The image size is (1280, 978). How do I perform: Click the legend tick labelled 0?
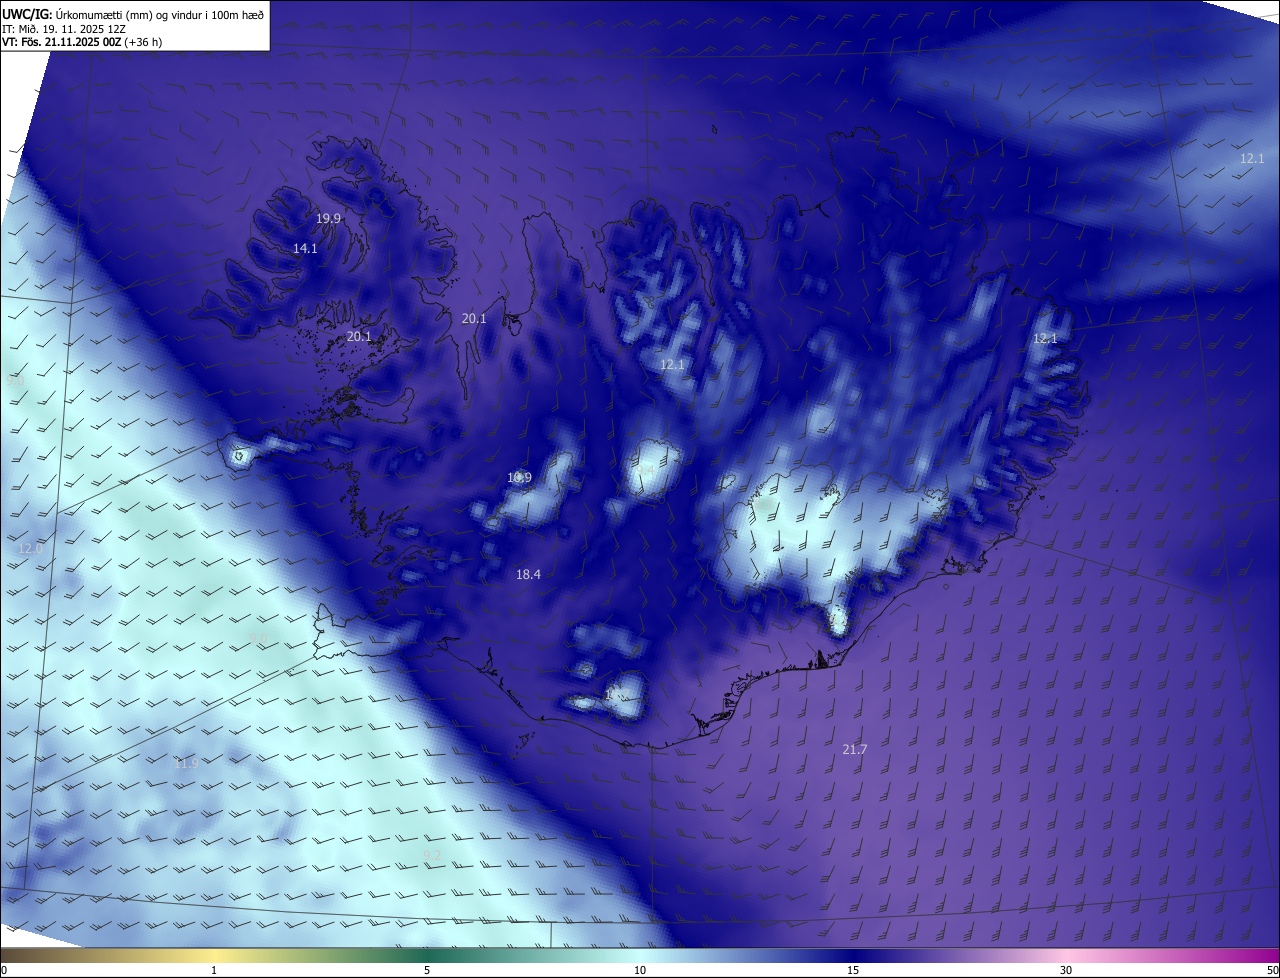tap(3, 970)
